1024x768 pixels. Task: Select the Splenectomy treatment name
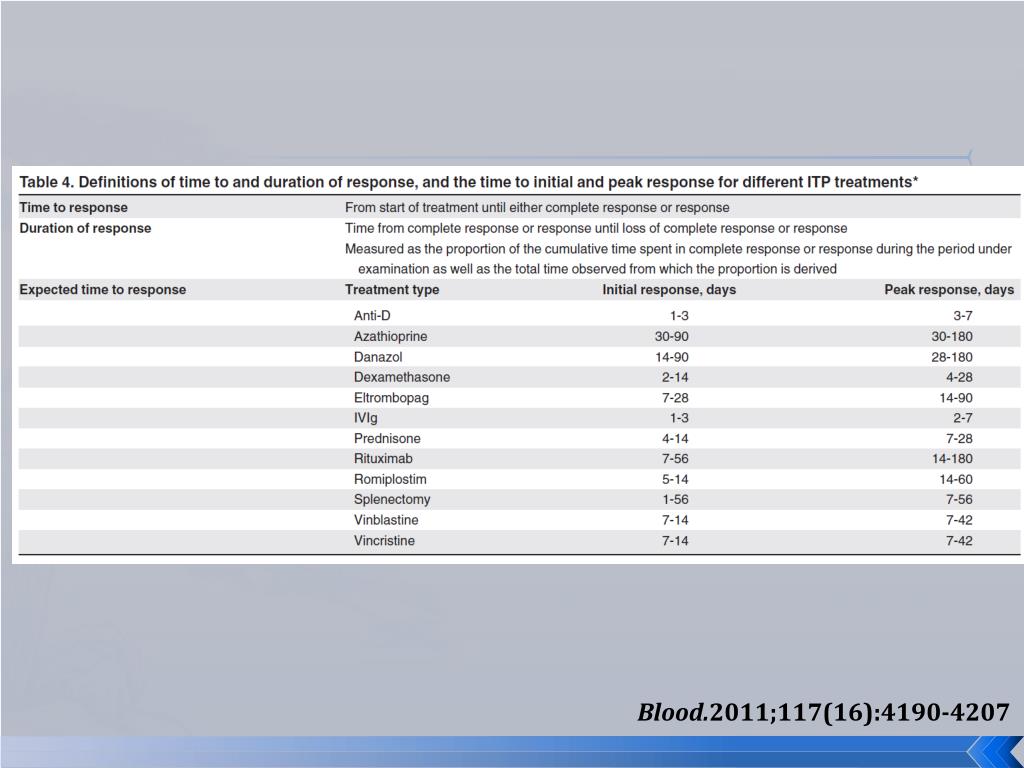392,499
